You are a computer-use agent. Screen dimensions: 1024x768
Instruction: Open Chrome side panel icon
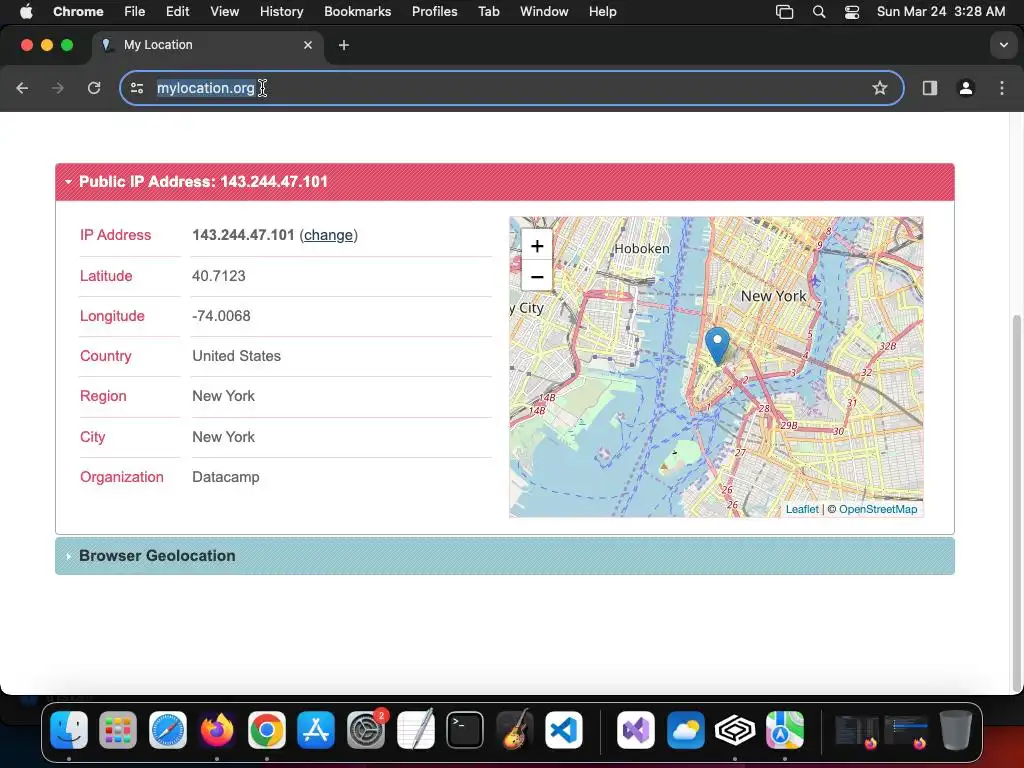(929, 88)
